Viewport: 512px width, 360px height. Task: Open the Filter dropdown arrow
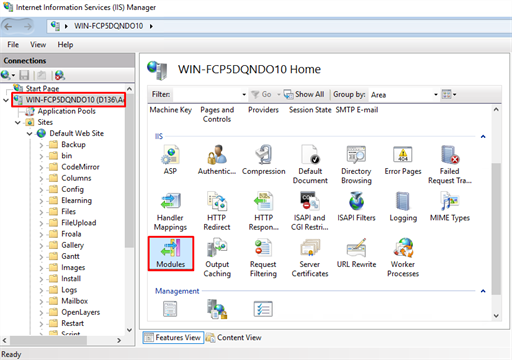tap(244, 95)
